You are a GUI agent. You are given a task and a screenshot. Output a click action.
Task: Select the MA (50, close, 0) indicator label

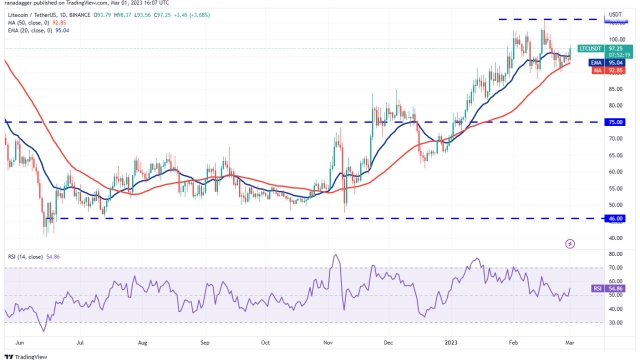pos(30,23)
